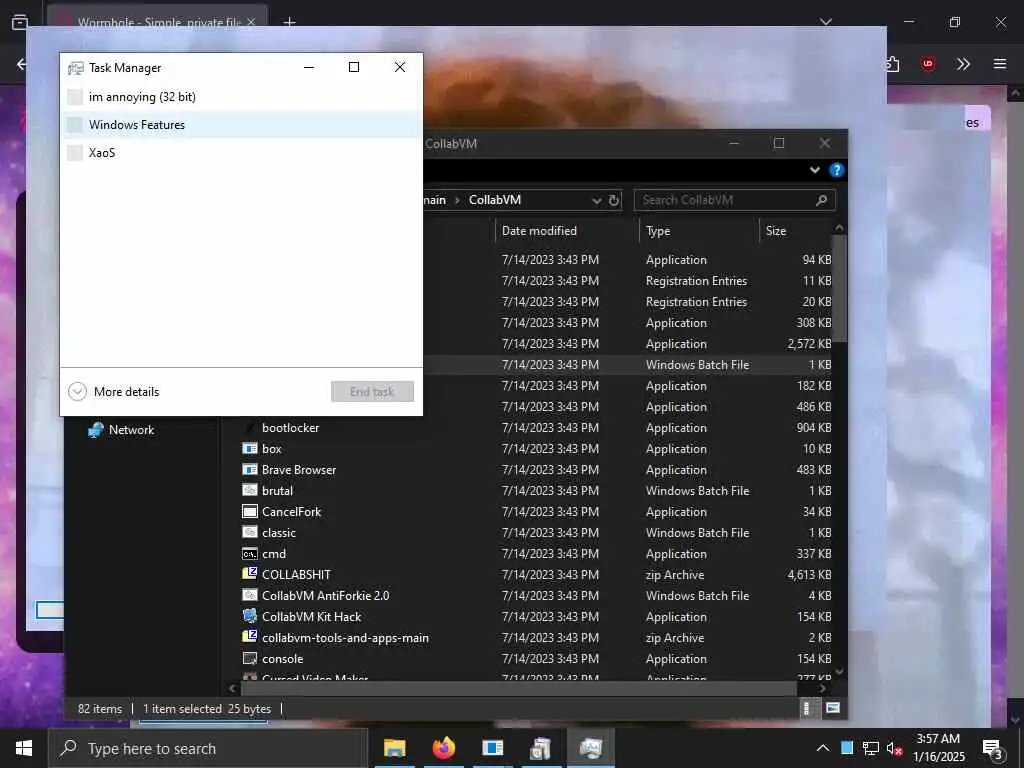Screen dimensions: 1024x768
Task: Select CollabVM AntiForkie 2.0 file icon
Action: point(249,596)
